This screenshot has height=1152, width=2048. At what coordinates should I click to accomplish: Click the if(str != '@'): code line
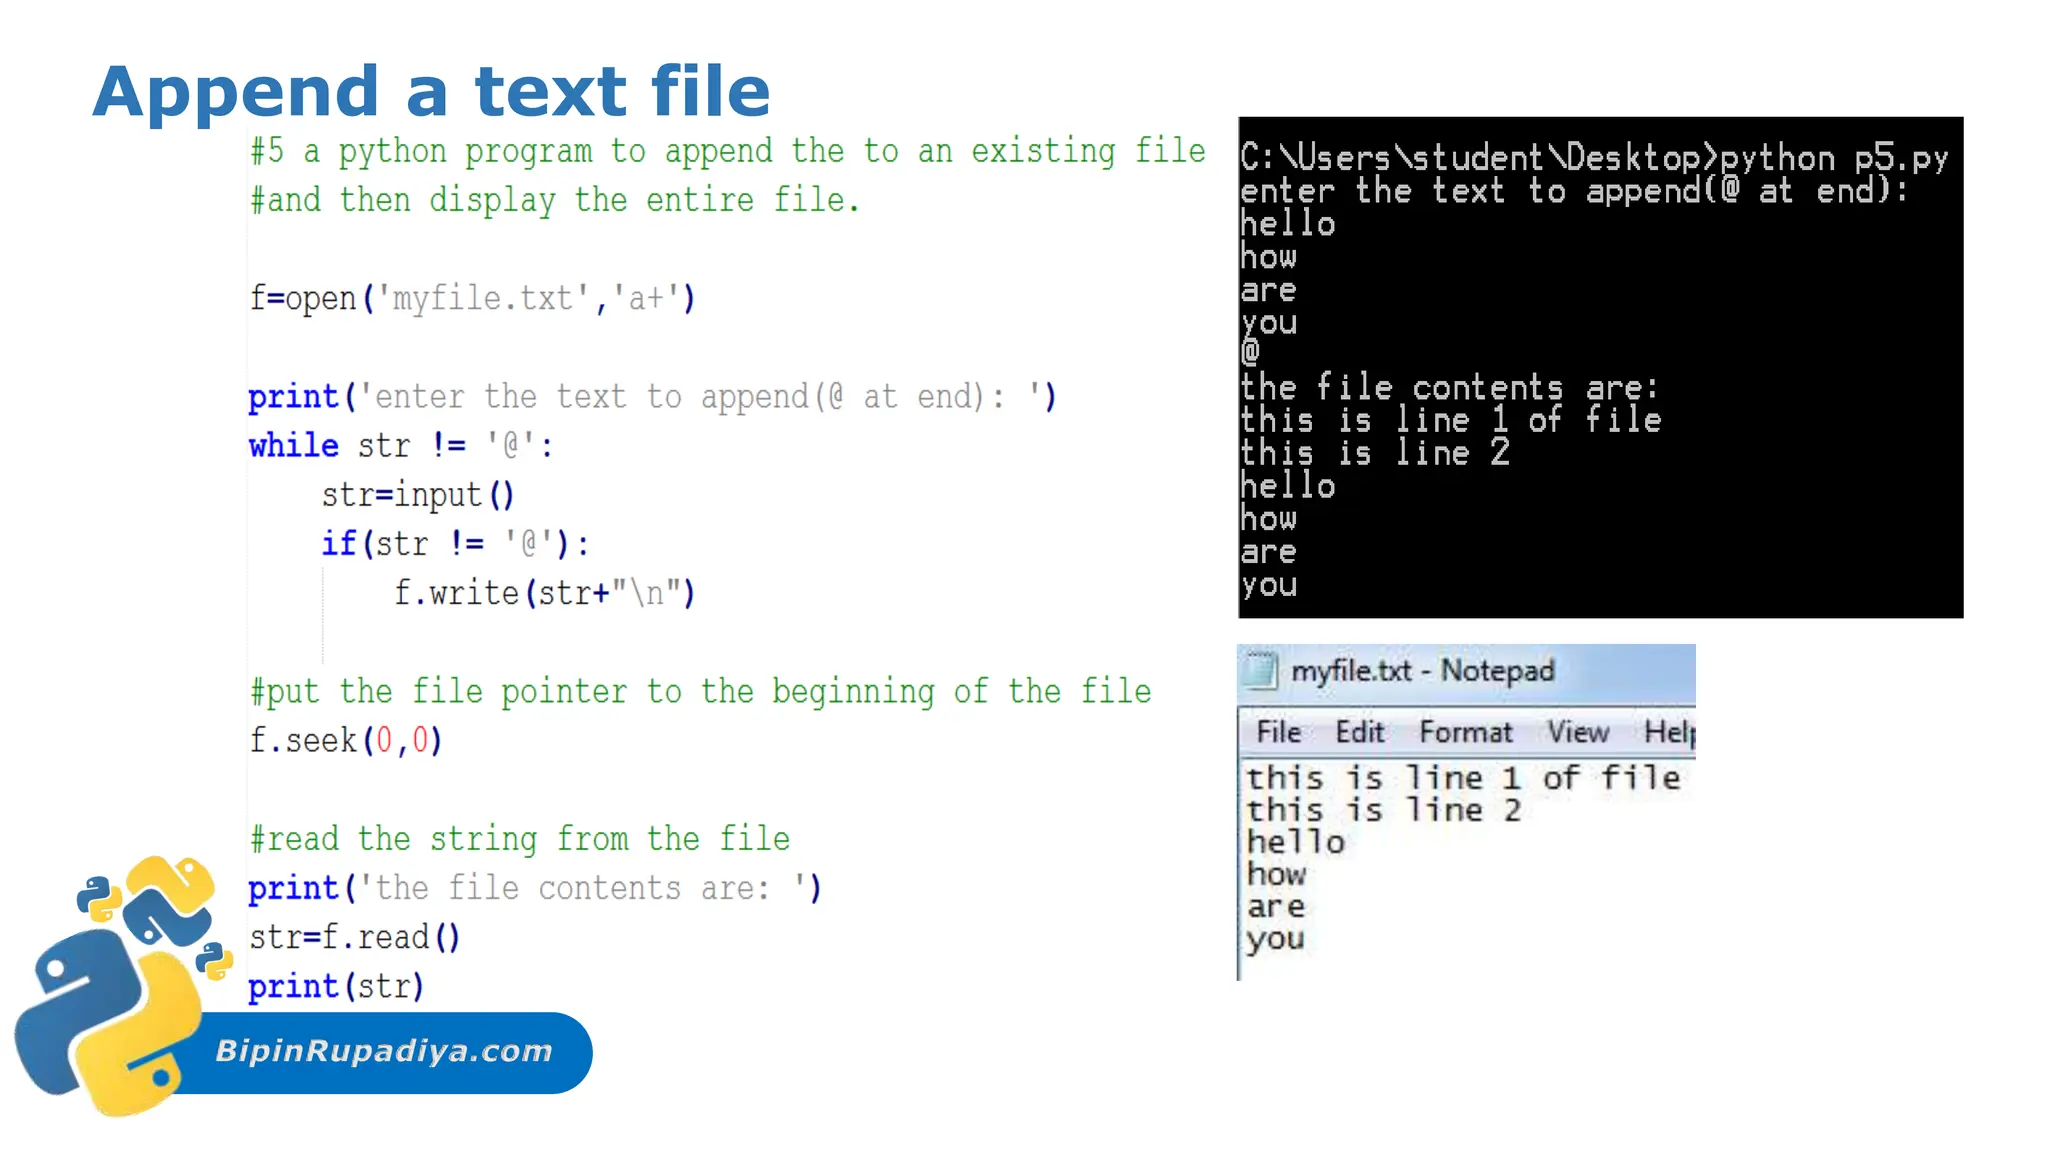456,544
